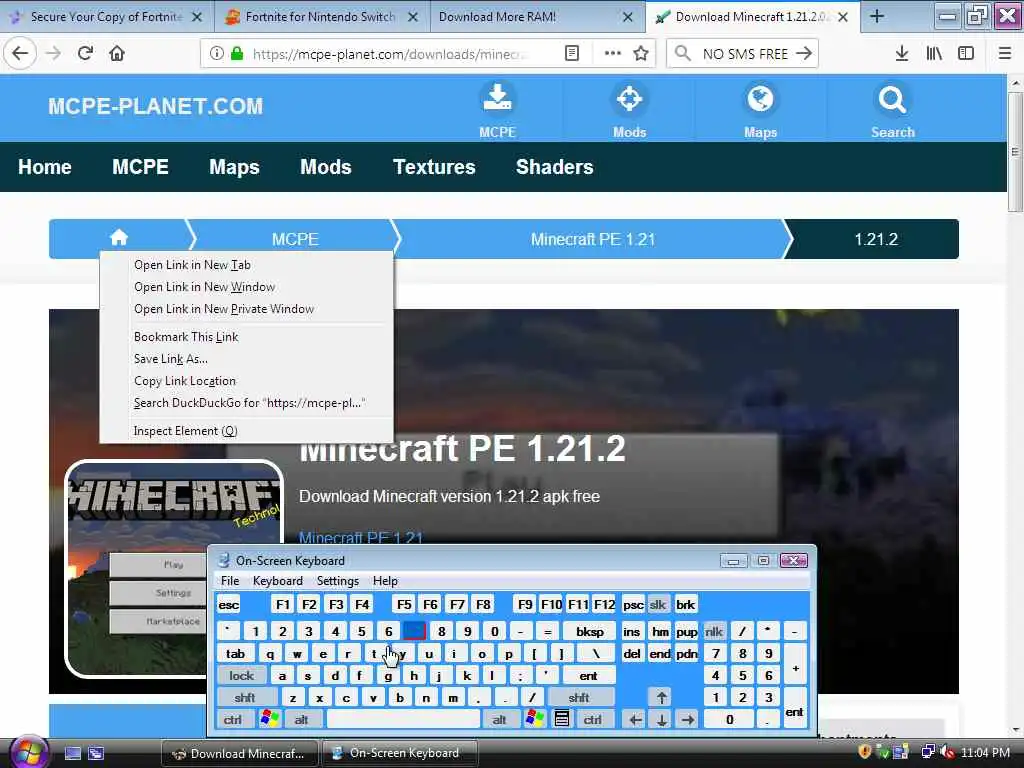This screenshot has width=1024, height=768.
Task: Open page actions three-dot menu
Action: point(612,54)
